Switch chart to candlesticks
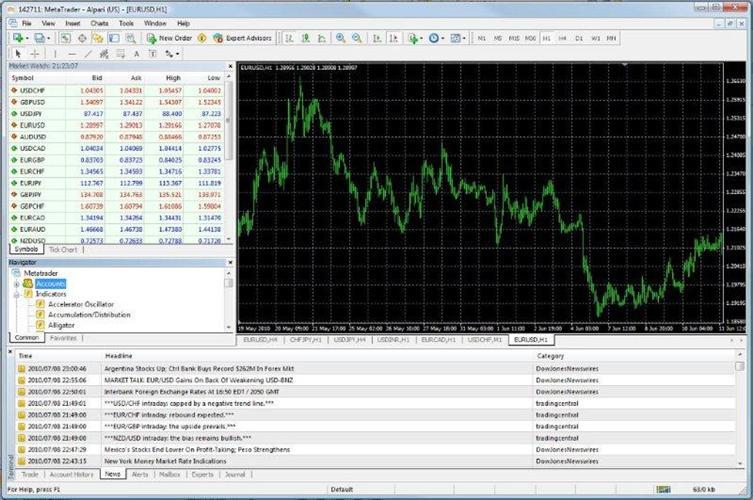Viewport: 753px width, 500px height. (305, 38)
